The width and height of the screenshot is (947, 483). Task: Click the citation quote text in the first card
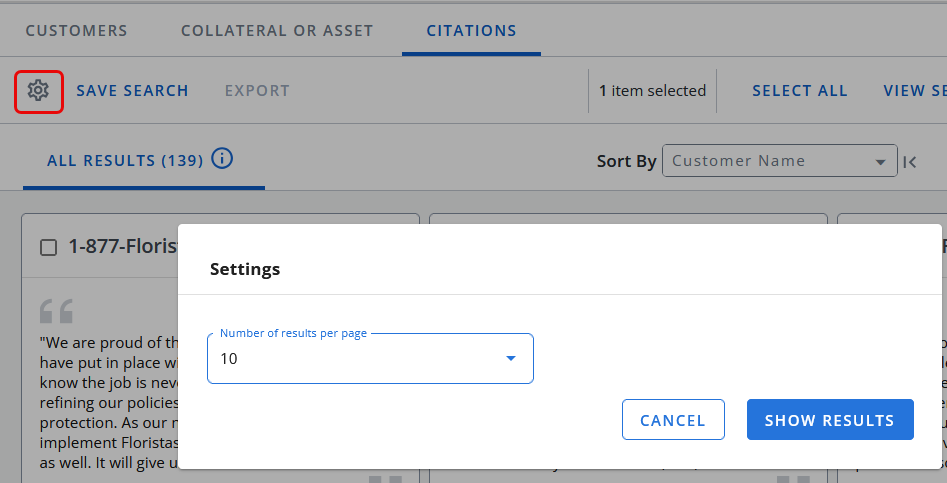point(109,403)
